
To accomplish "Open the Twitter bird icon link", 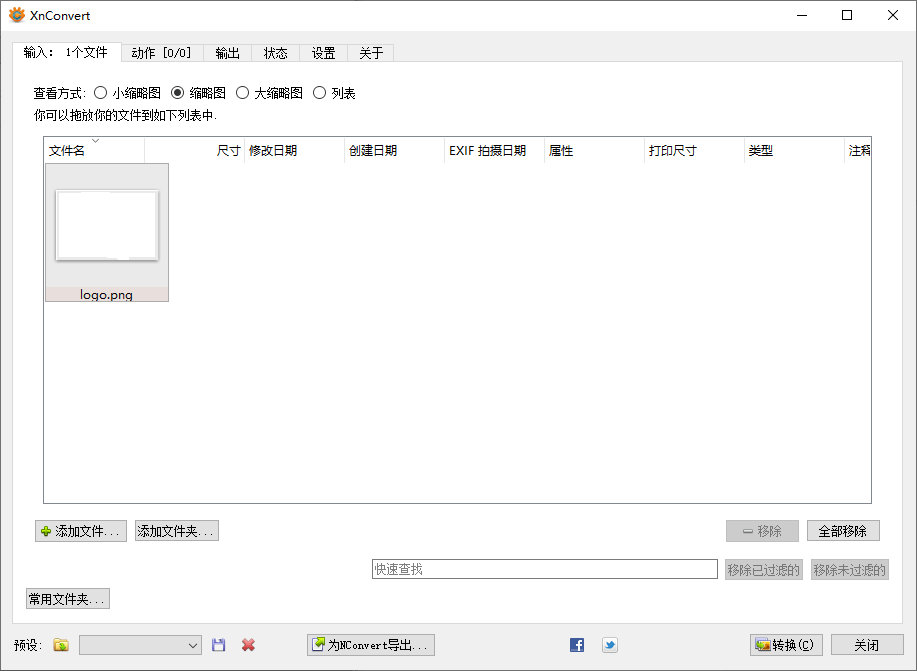I will pyautogui.click(x=609, y=645).
